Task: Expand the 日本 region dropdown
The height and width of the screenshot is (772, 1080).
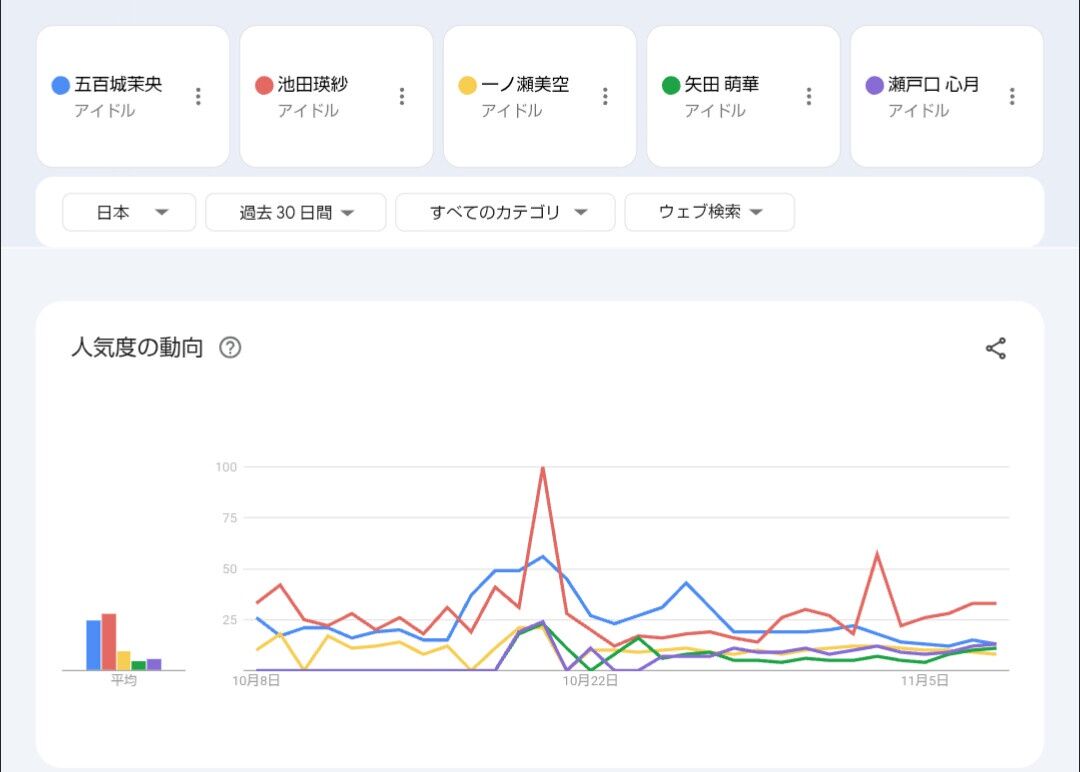Action: [129, 212]
